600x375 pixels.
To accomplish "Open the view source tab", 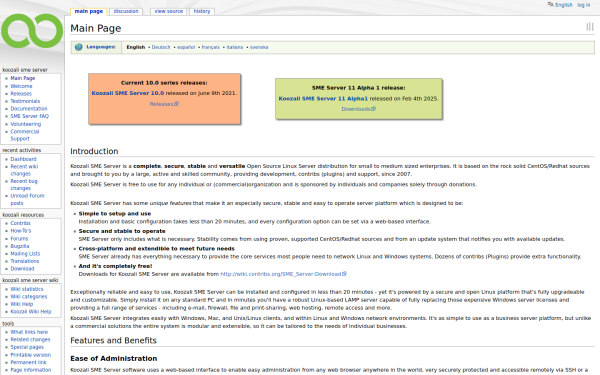I will coord(169,11).
